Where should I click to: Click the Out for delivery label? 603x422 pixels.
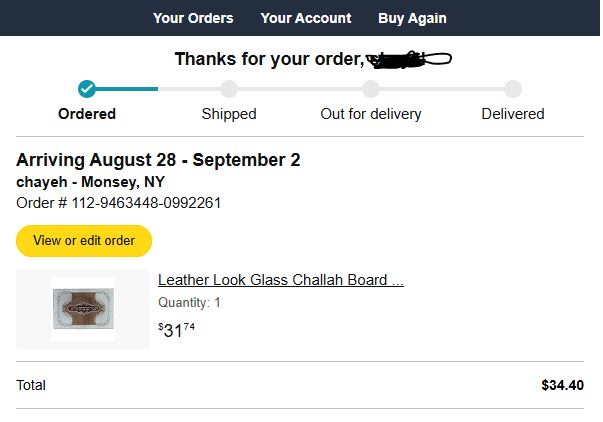[371, 114]
